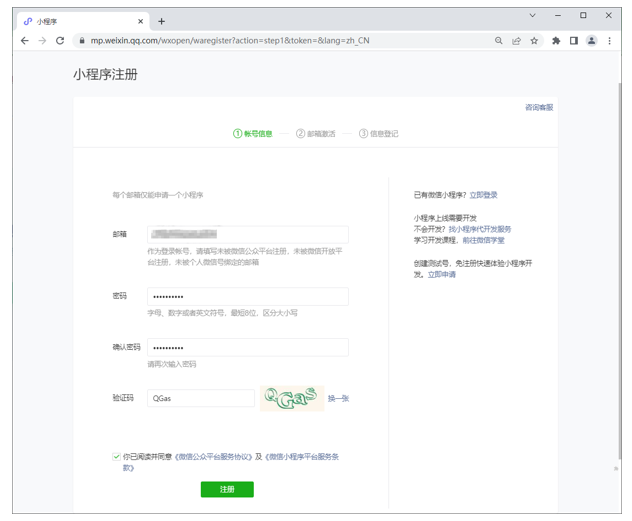Image resolution: width=632 pixels, height=521 pixels.
Task: Open a new browser tab
Action: pos(161,21)
